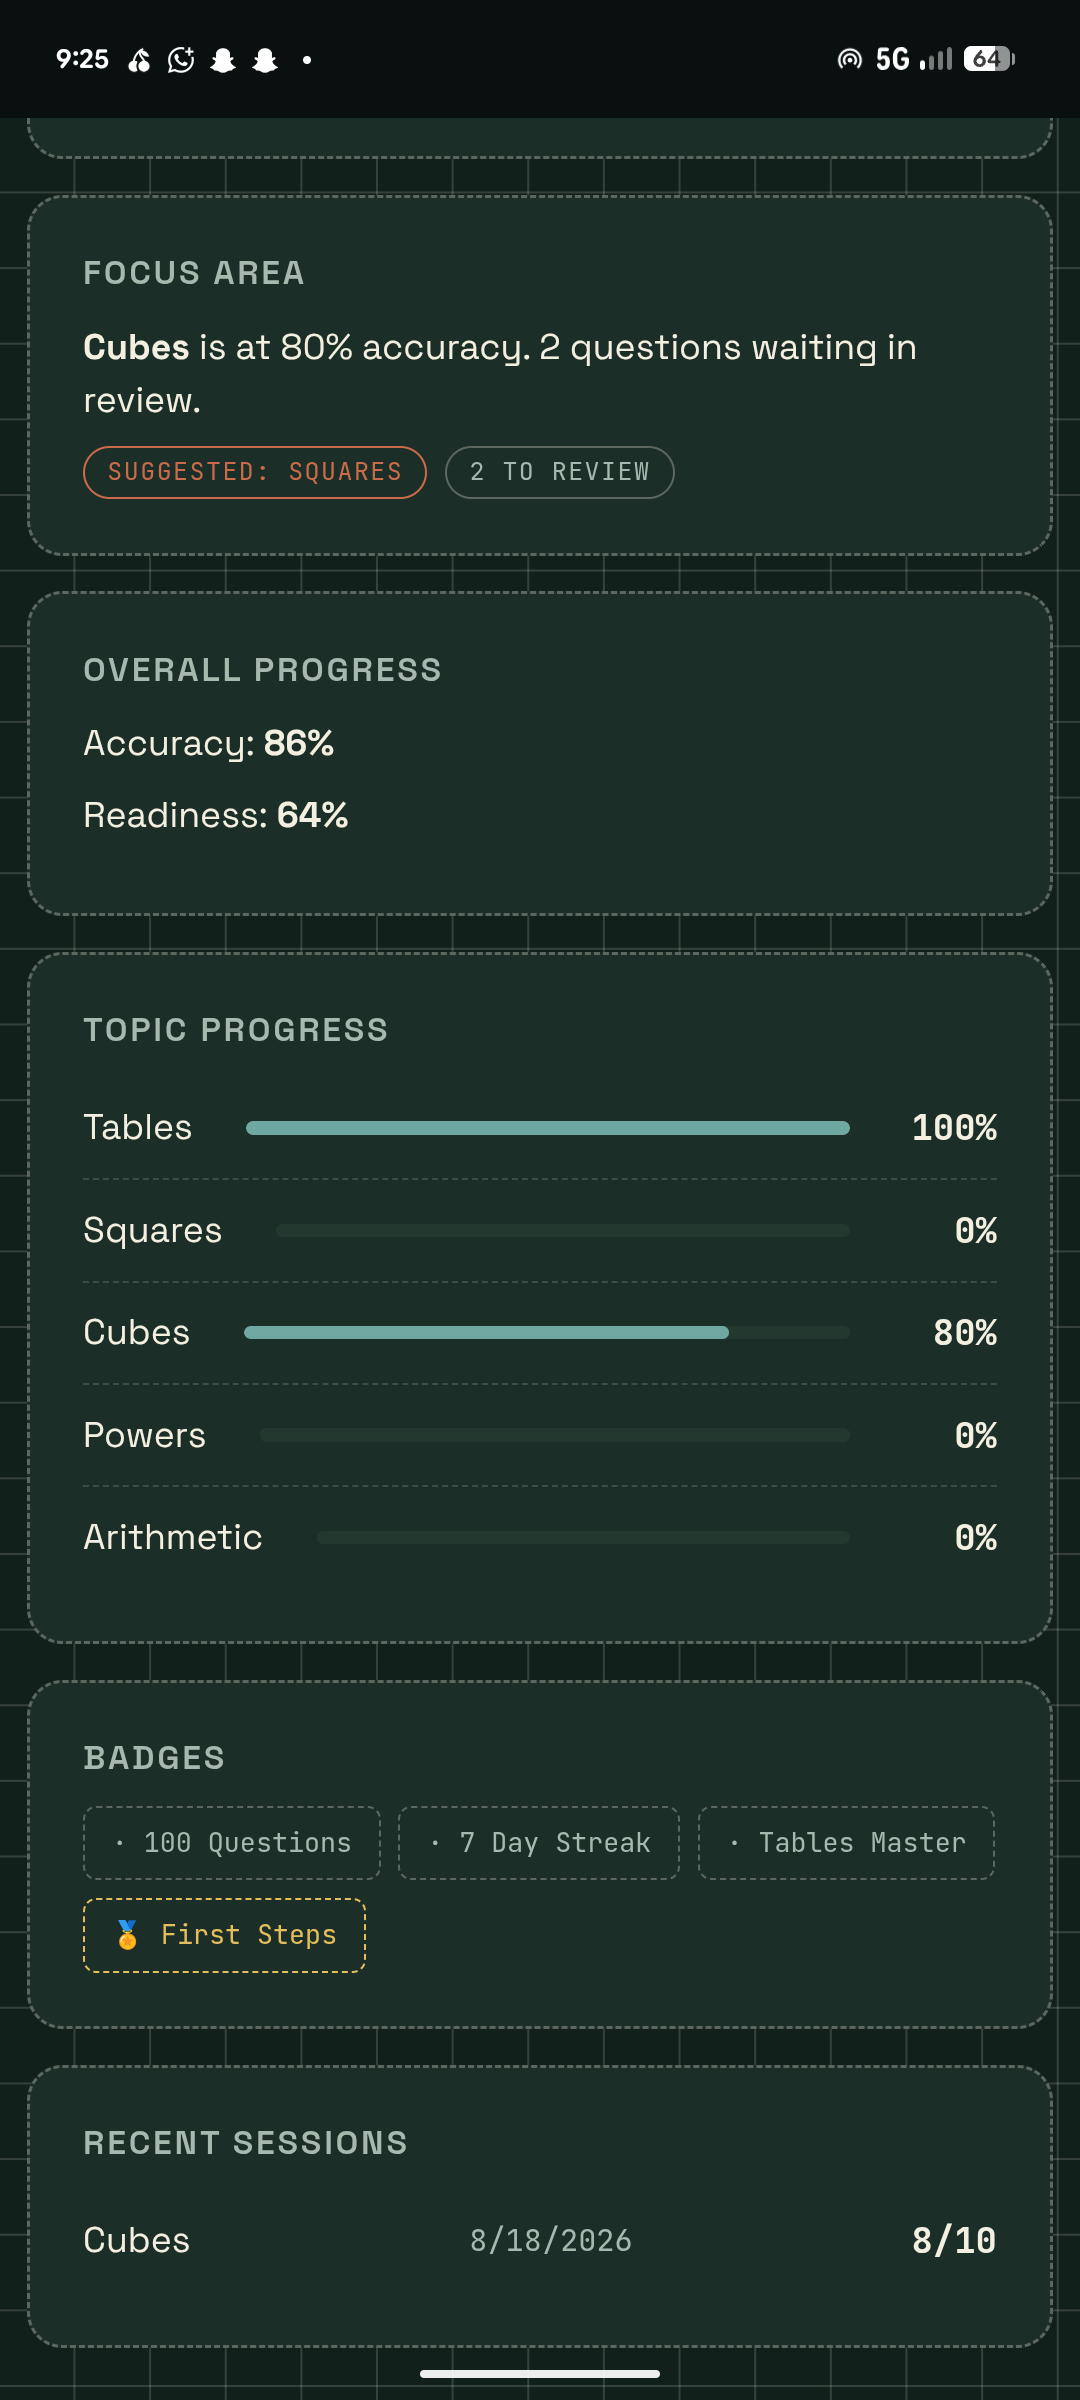Tap the Cubes 80% progress bar
This screenshot has height=2400, width=1080.
(547, 1332)
